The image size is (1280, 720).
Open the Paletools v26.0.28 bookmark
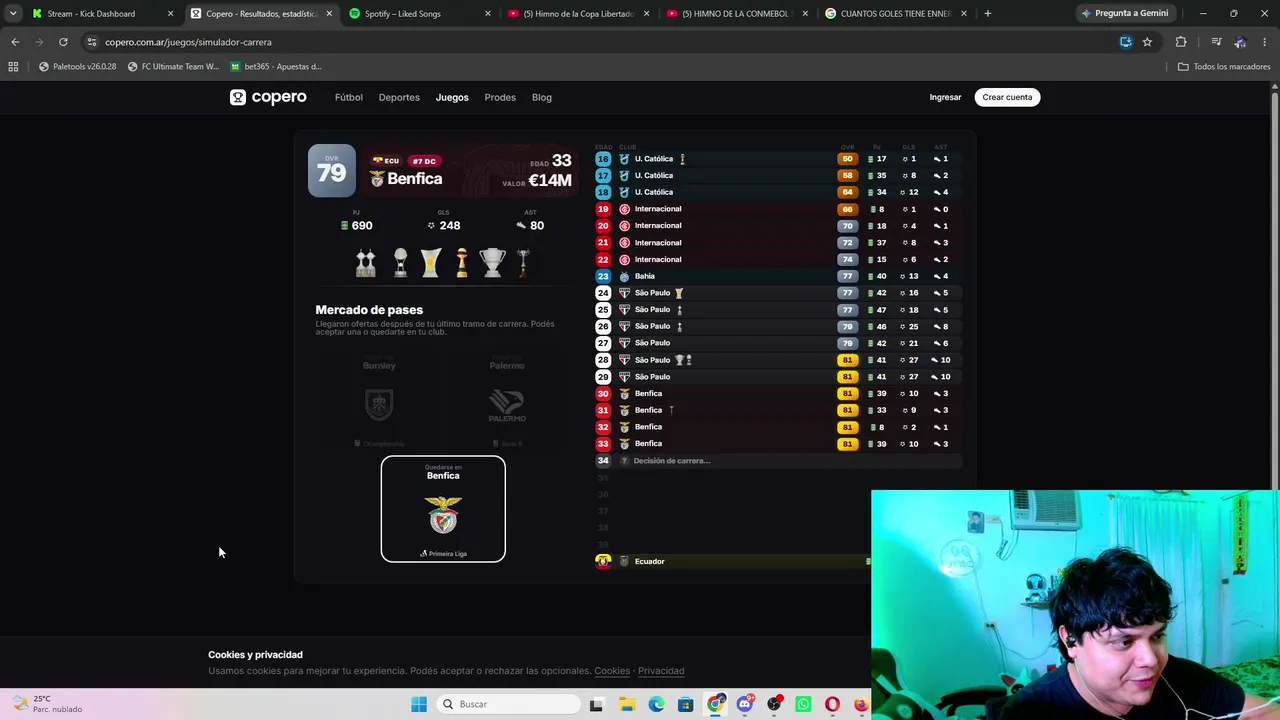click(x=77, y=67)
